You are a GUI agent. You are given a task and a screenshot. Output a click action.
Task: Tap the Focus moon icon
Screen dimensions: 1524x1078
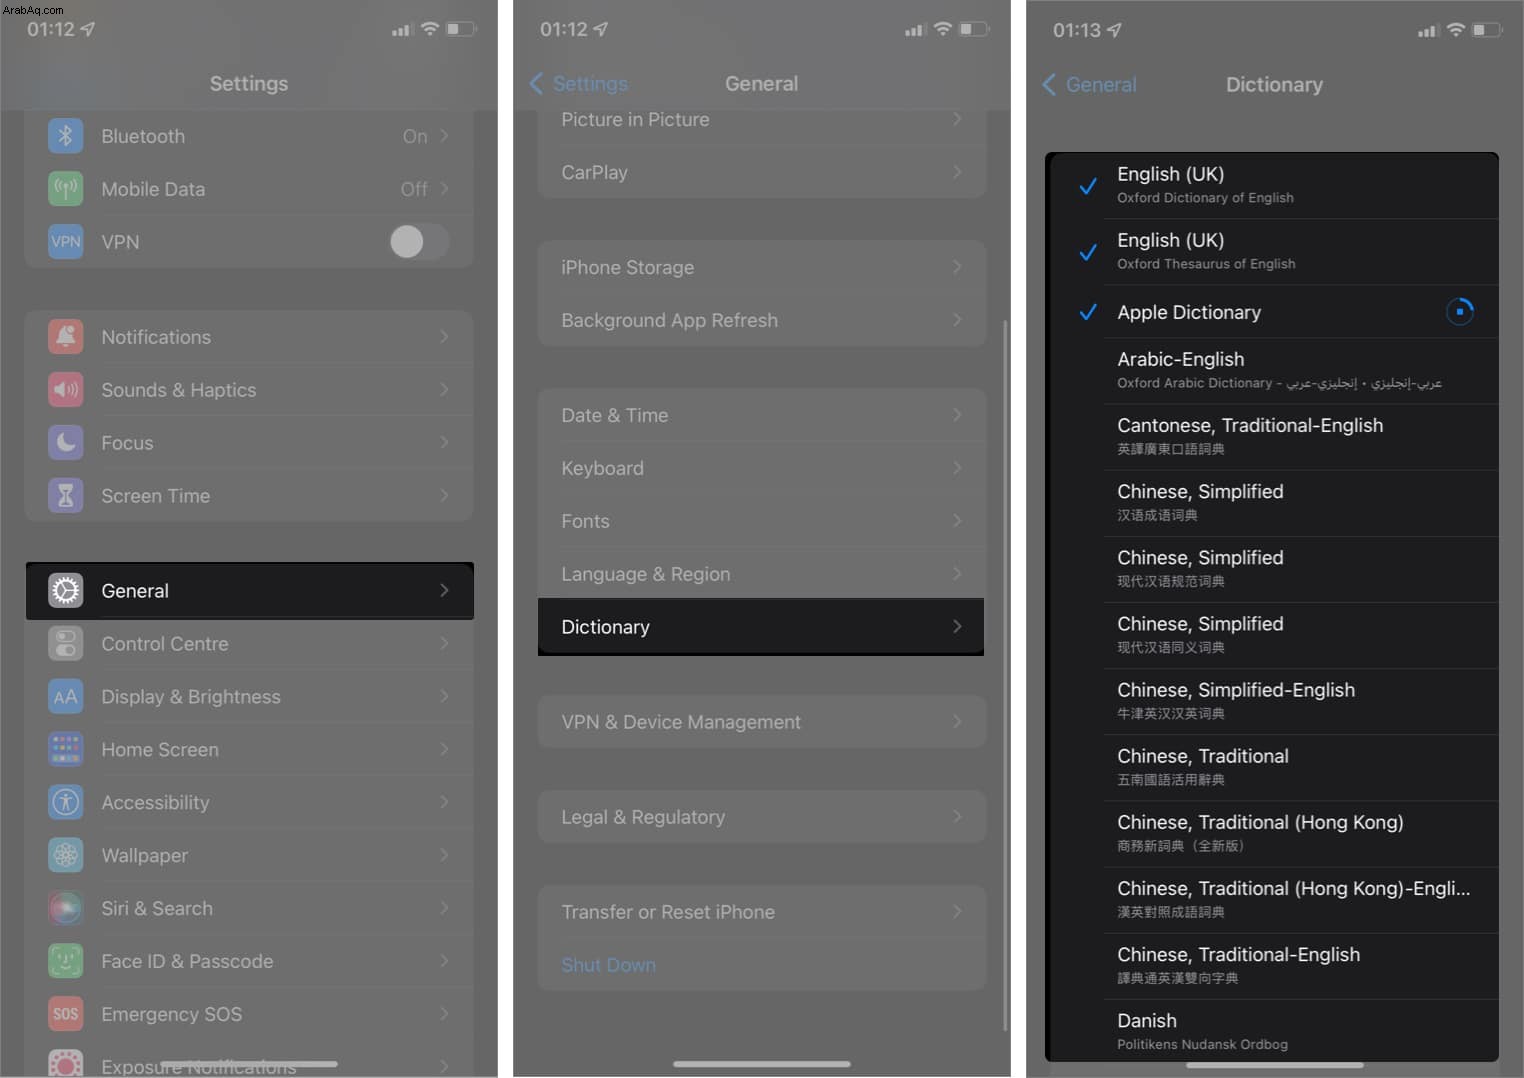pyautogui.click(x=66, y=443)
